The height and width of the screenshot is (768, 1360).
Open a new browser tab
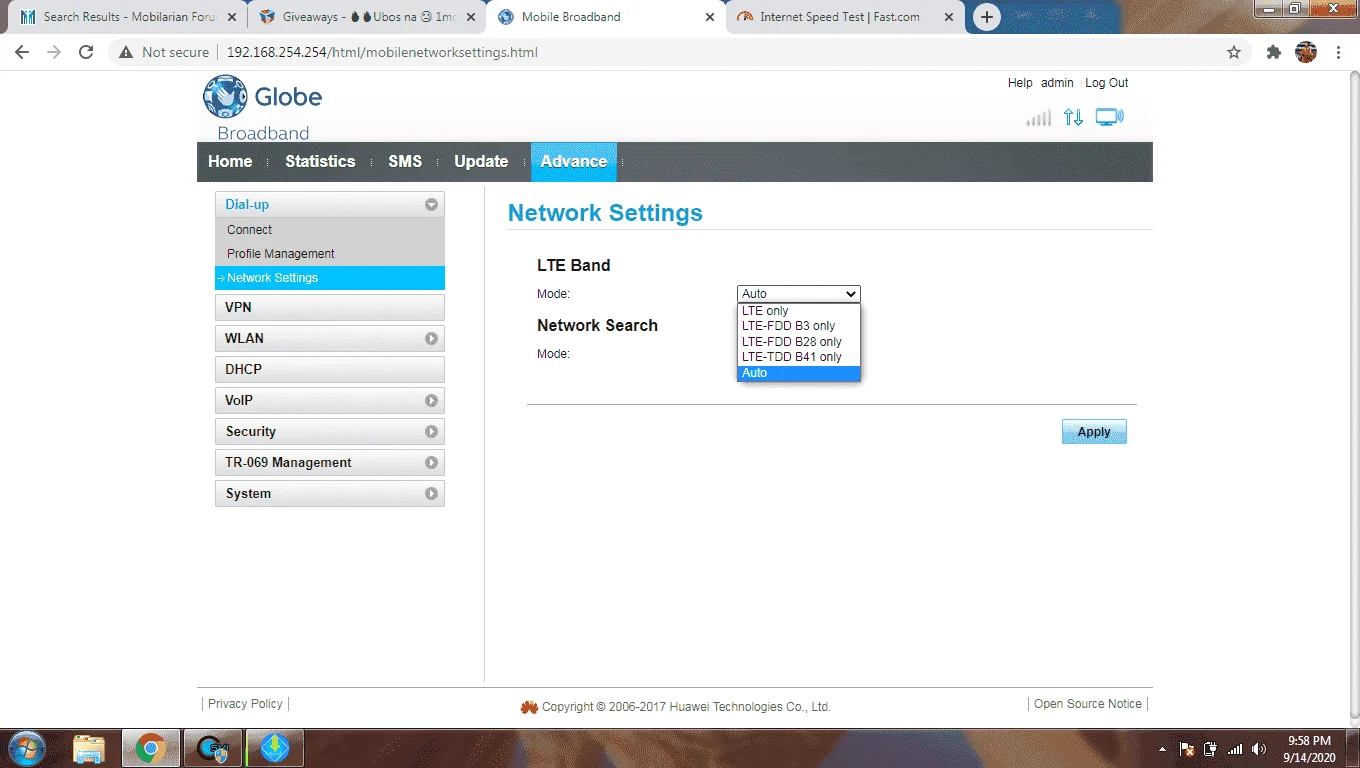pos(986,17)
